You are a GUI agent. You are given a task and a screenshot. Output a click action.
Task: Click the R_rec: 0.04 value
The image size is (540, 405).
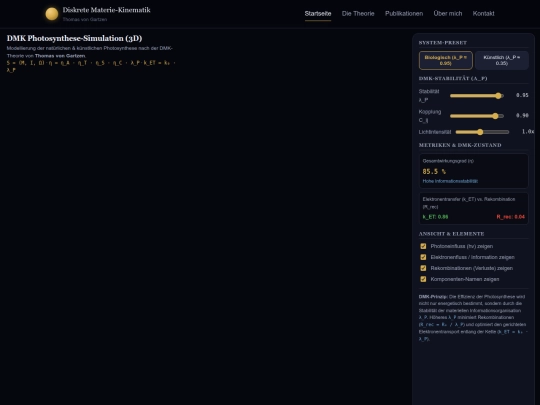click(x=510, y=217)
